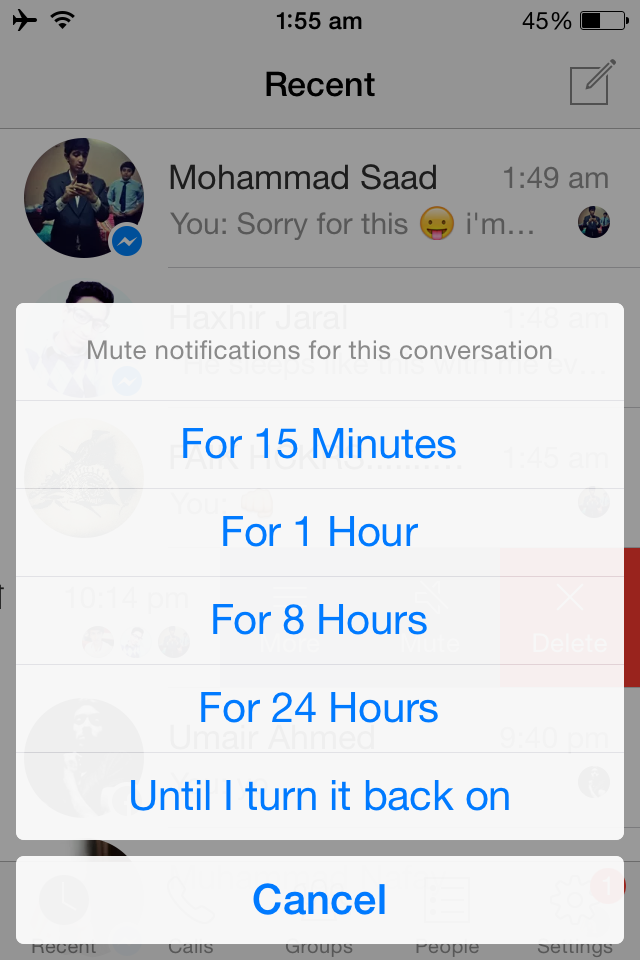
Task: Tap the small read-receipt avatar beside Saad's message
Action: [593, 222]
